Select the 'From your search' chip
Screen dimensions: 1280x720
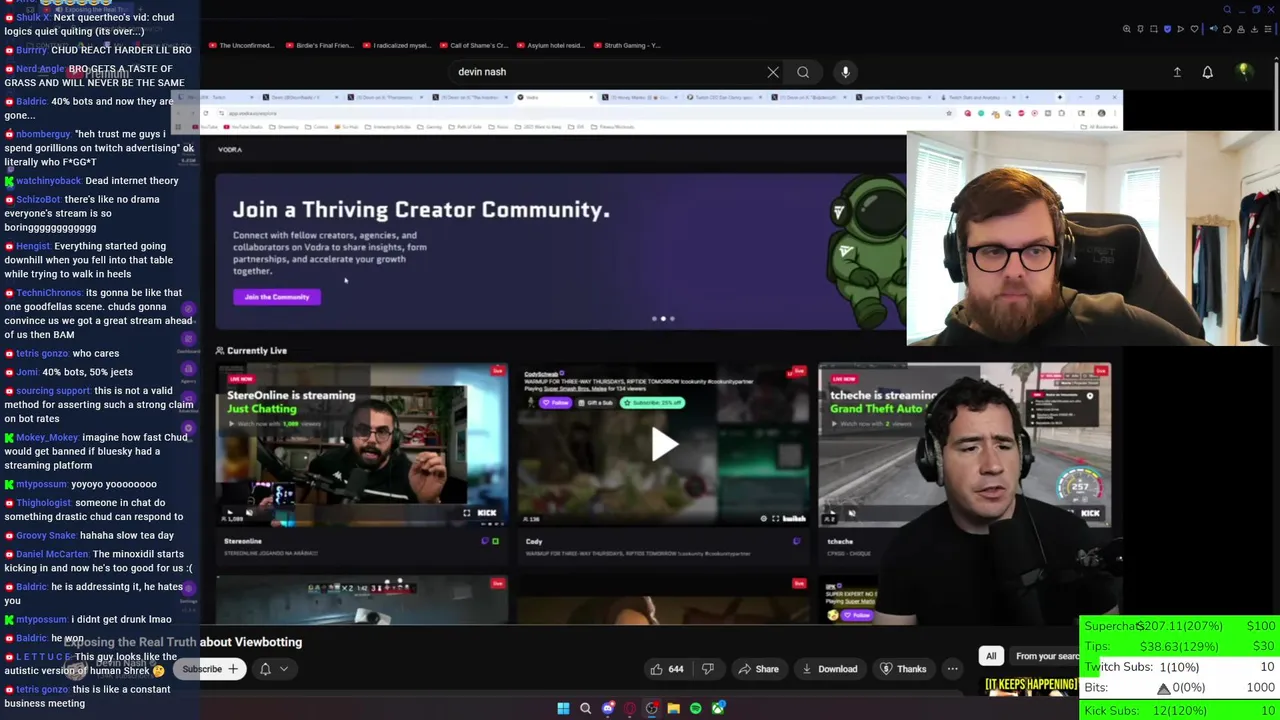point(1046,656)
